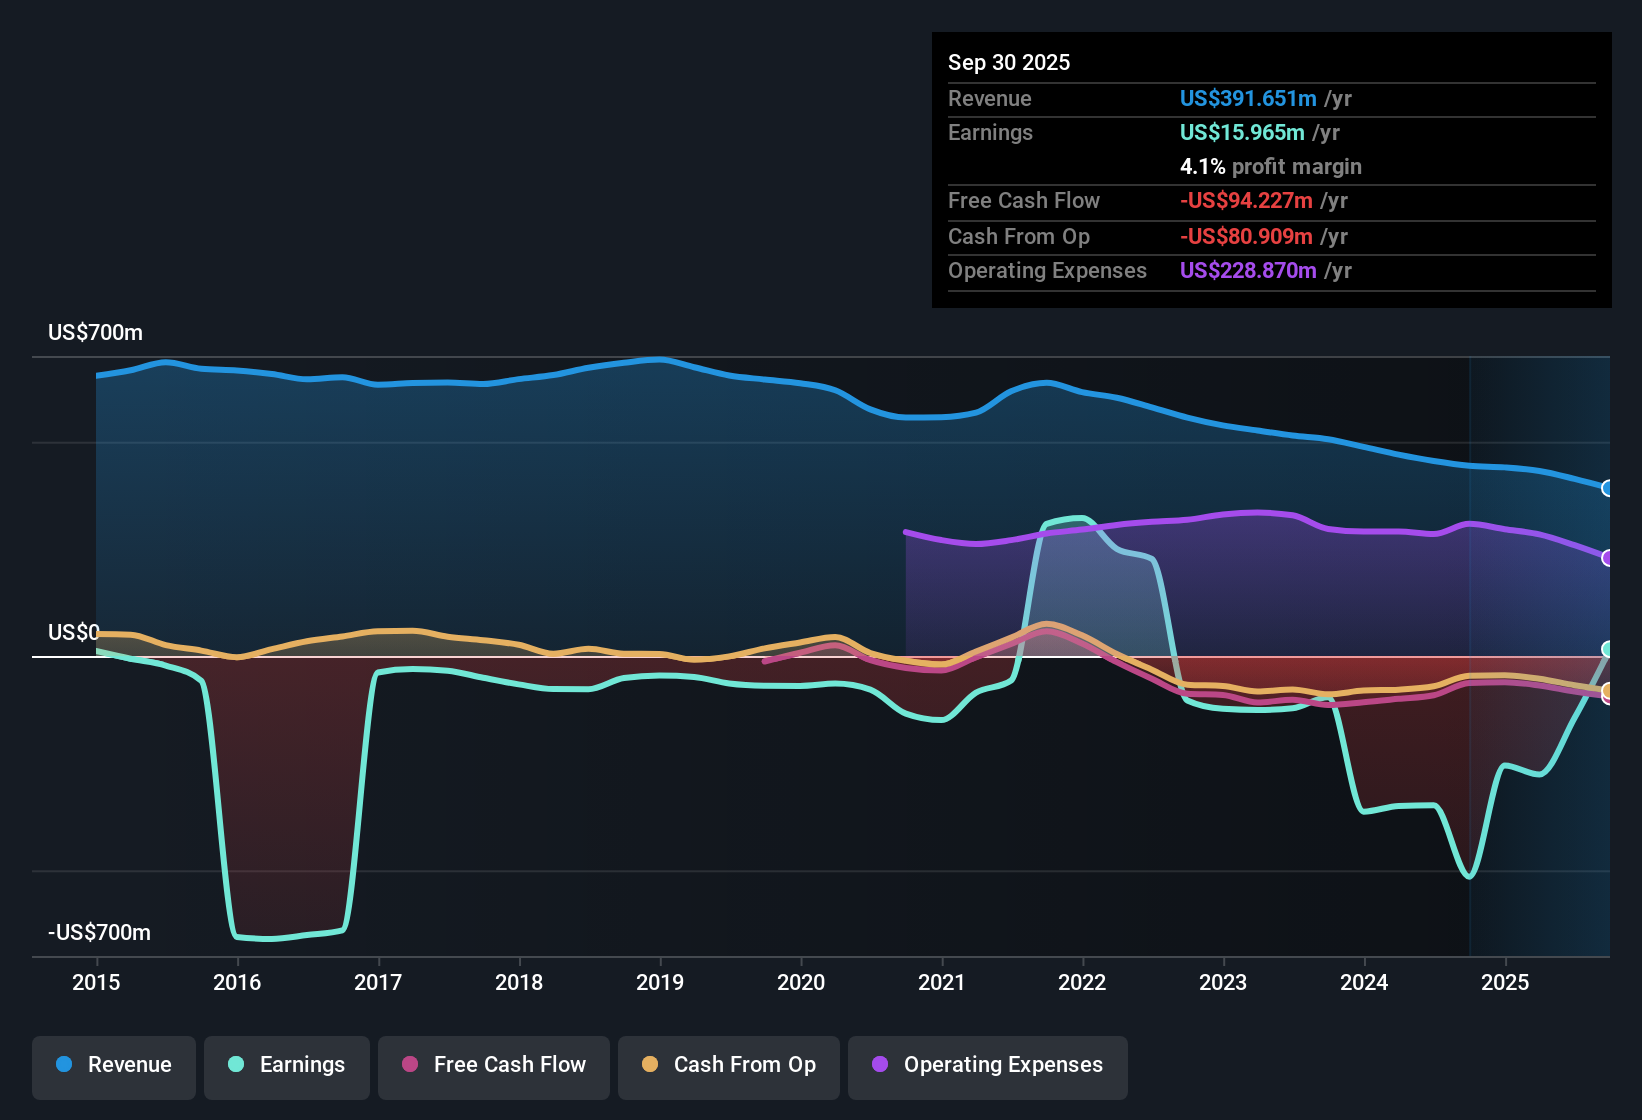Toggle the Free Cash Flow legend button
Viewport: 1642px width, 1120px height.
point(494,1066)
